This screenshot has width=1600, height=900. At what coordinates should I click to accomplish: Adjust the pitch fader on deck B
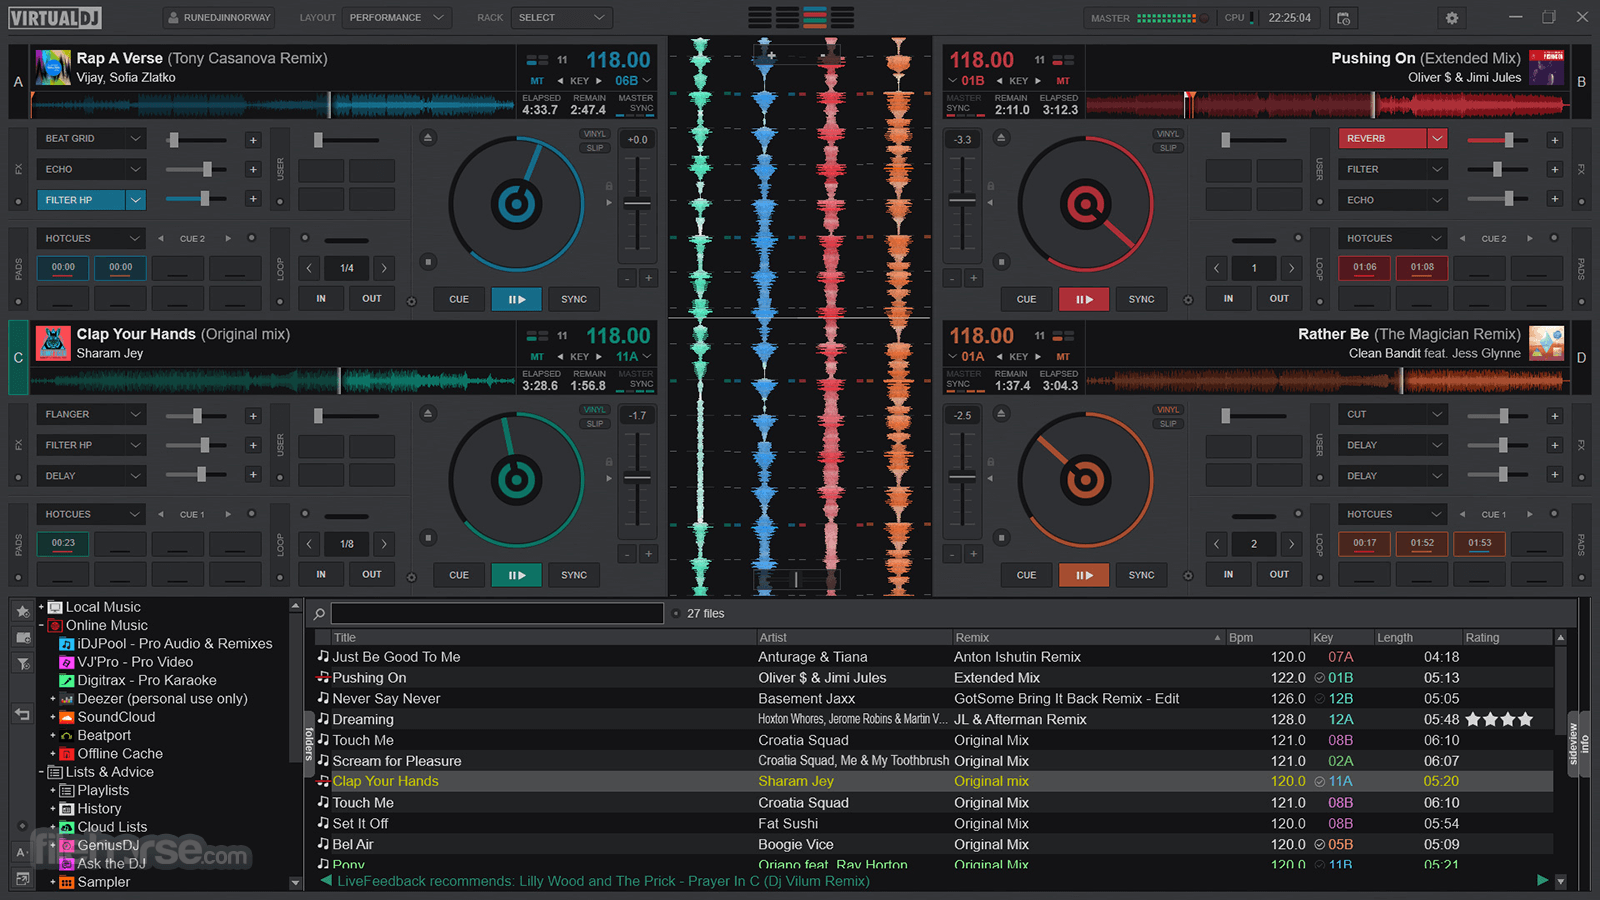[962, 200]
